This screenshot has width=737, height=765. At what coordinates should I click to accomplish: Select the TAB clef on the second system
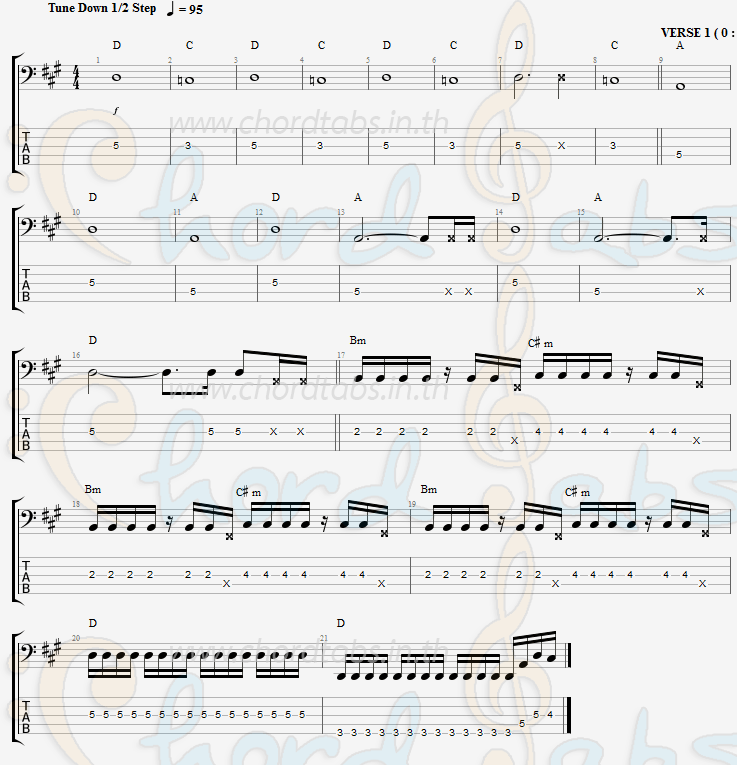(x=26, y=285)
